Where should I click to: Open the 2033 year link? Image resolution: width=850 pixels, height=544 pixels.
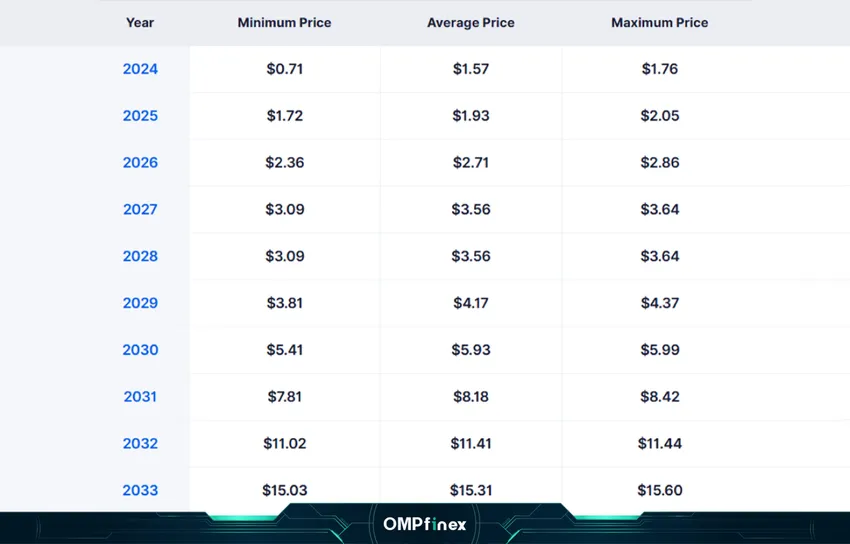pyautogui.click(x=140, y=491)
